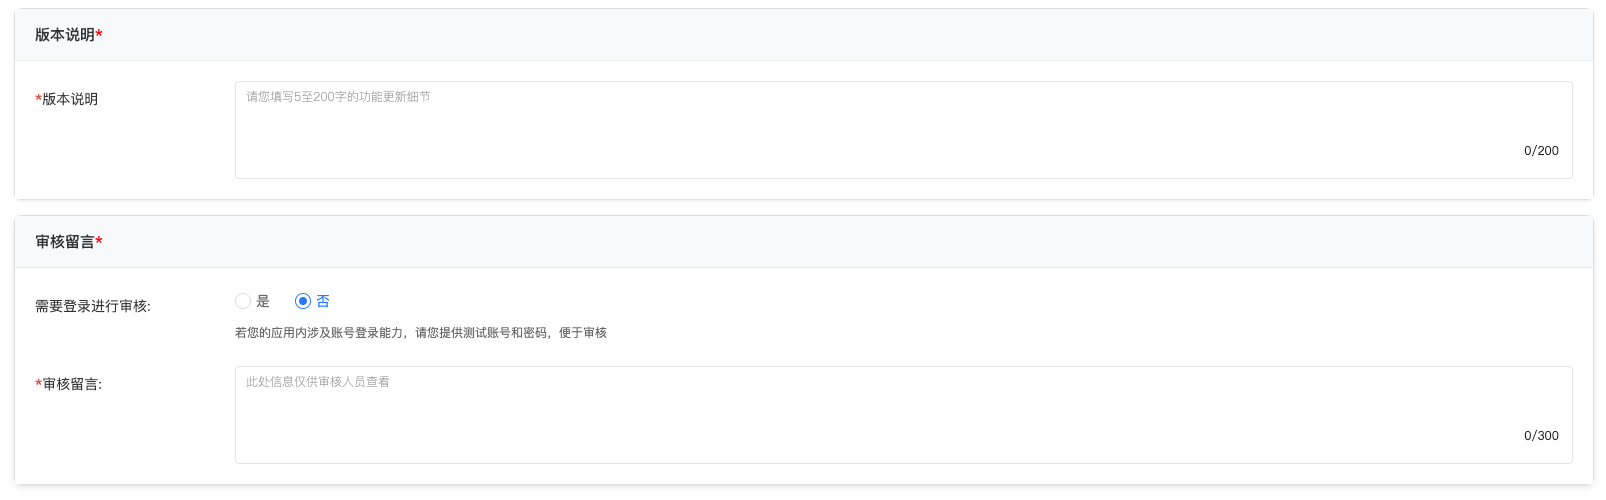Click the placeholder 此处信息仅供审核人员查看

[x=318, y=382]
